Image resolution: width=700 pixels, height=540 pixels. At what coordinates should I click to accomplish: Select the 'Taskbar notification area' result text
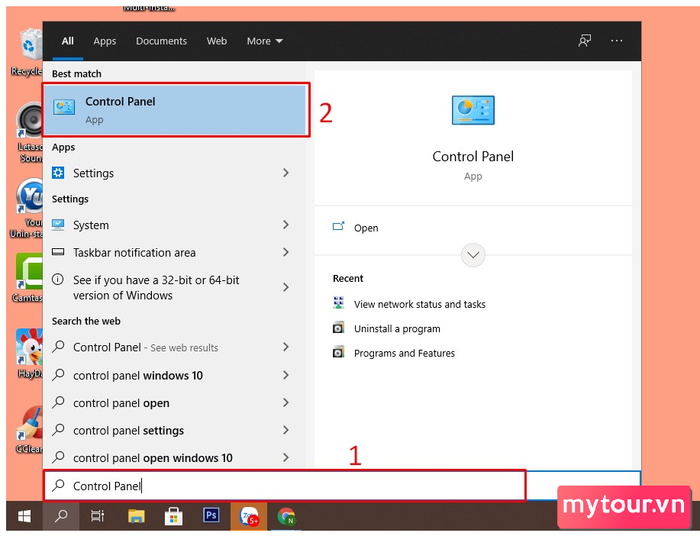tap(134, 253)
